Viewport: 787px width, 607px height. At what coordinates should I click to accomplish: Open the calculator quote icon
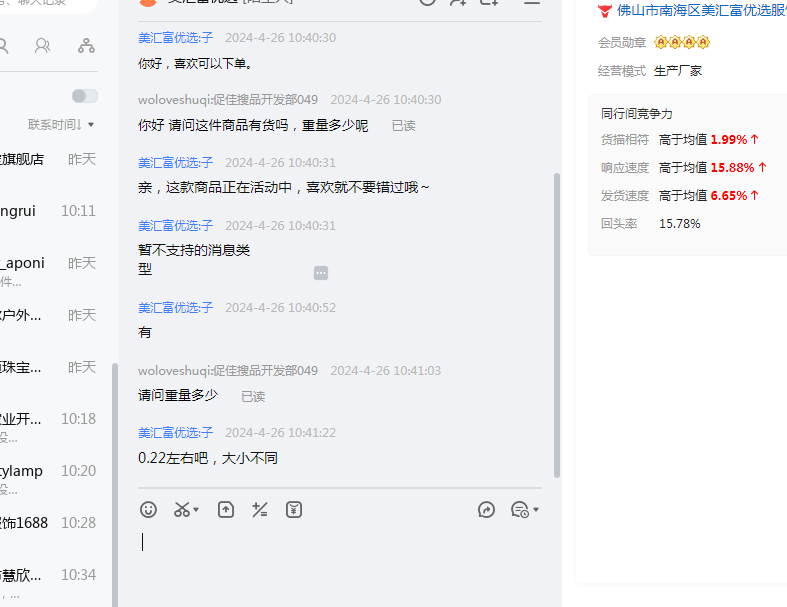click(x=259, y=510)
